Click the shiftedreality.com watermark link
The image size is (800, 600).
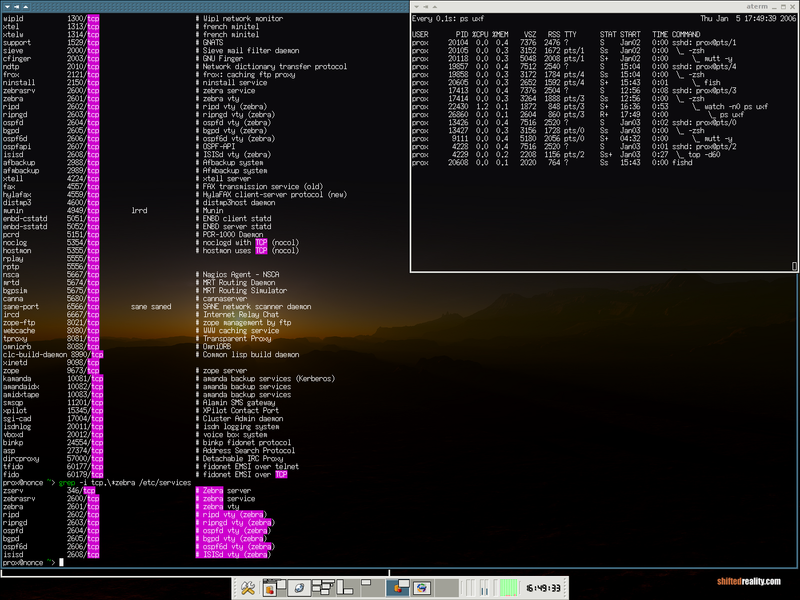point(748,581)
